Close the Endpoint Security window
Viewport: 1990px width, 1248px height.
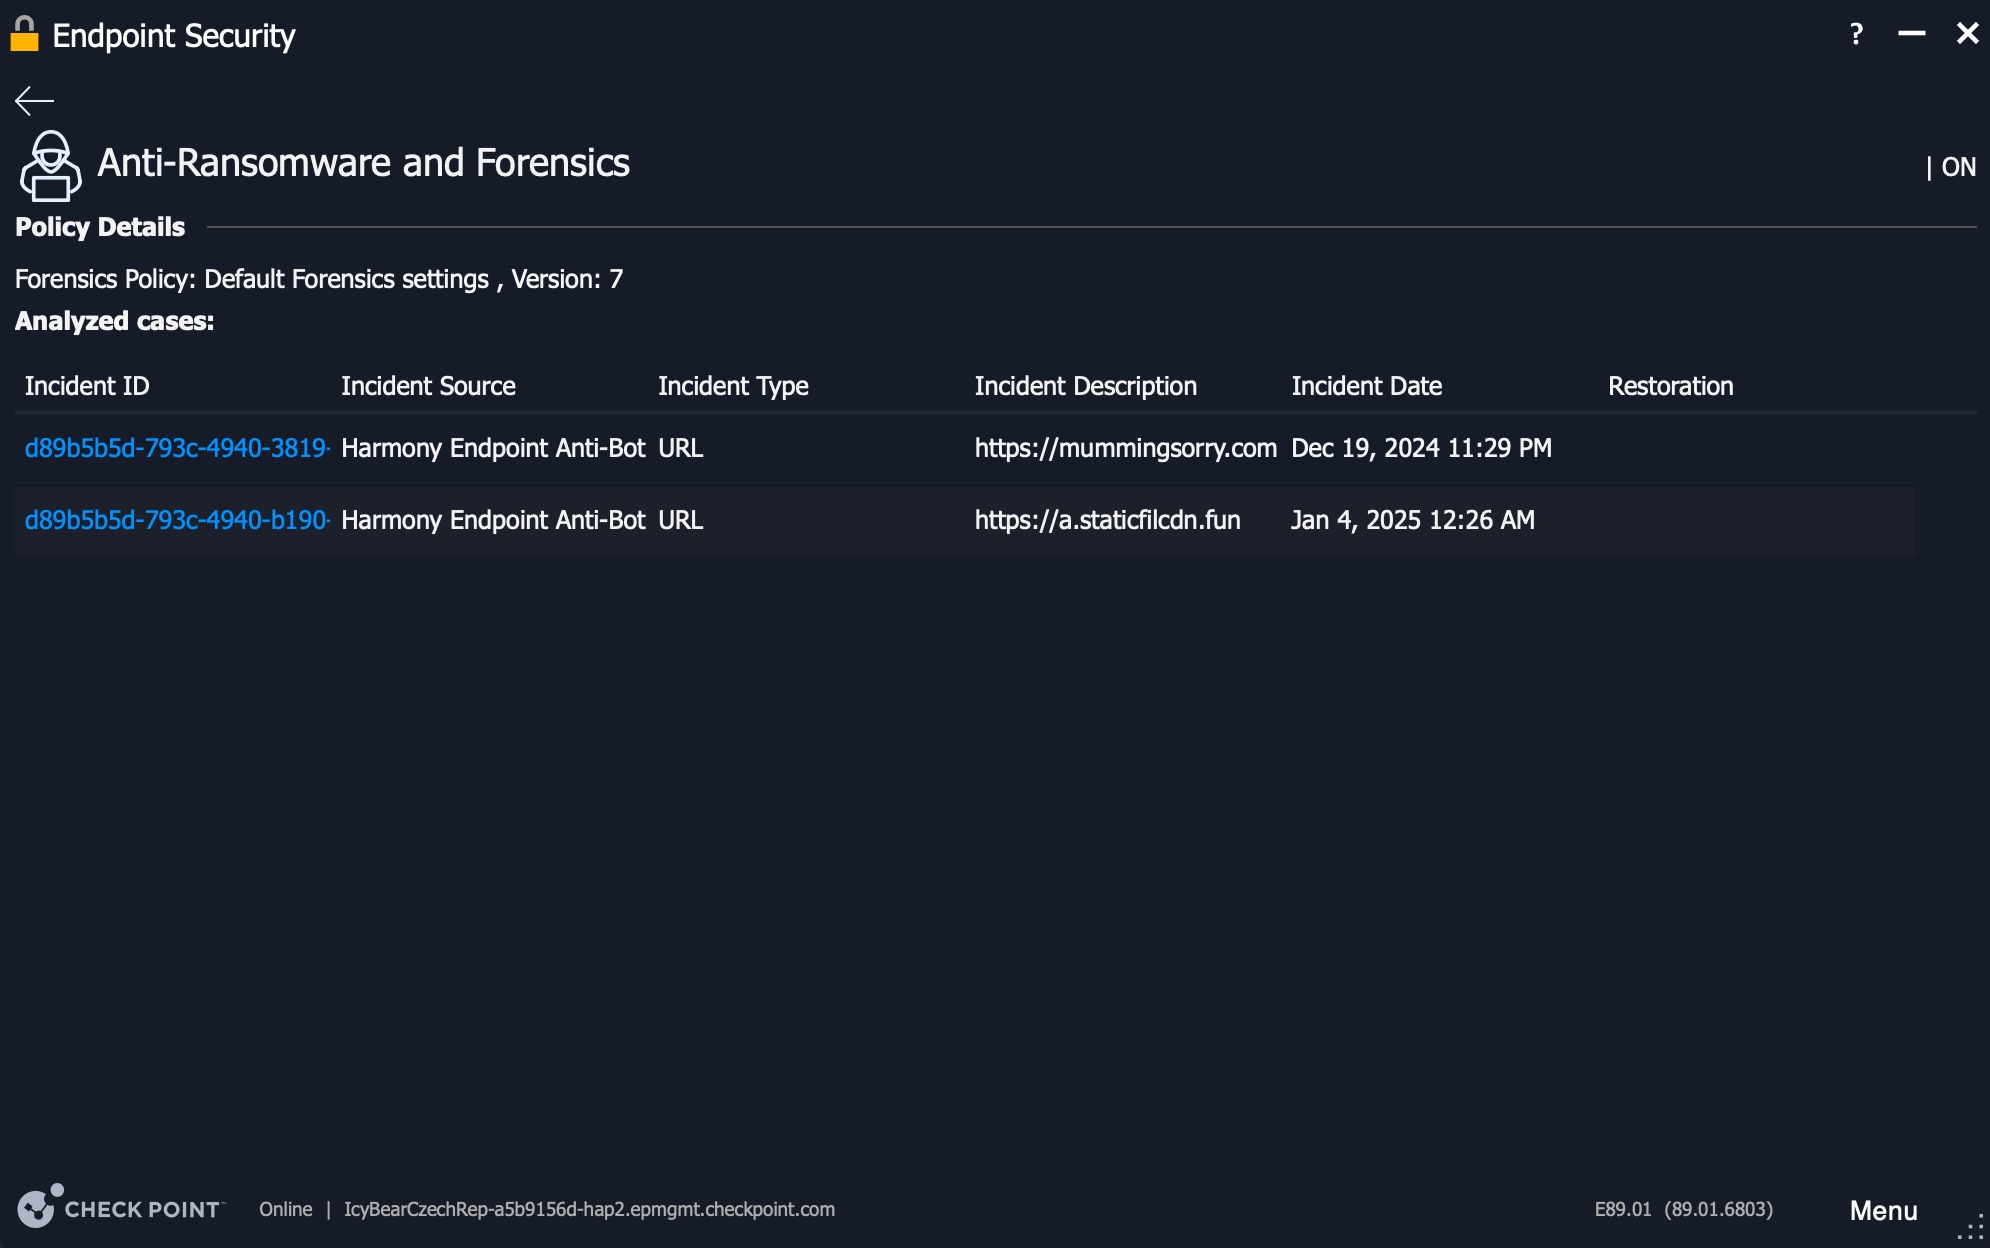[x=1967, y=34]
